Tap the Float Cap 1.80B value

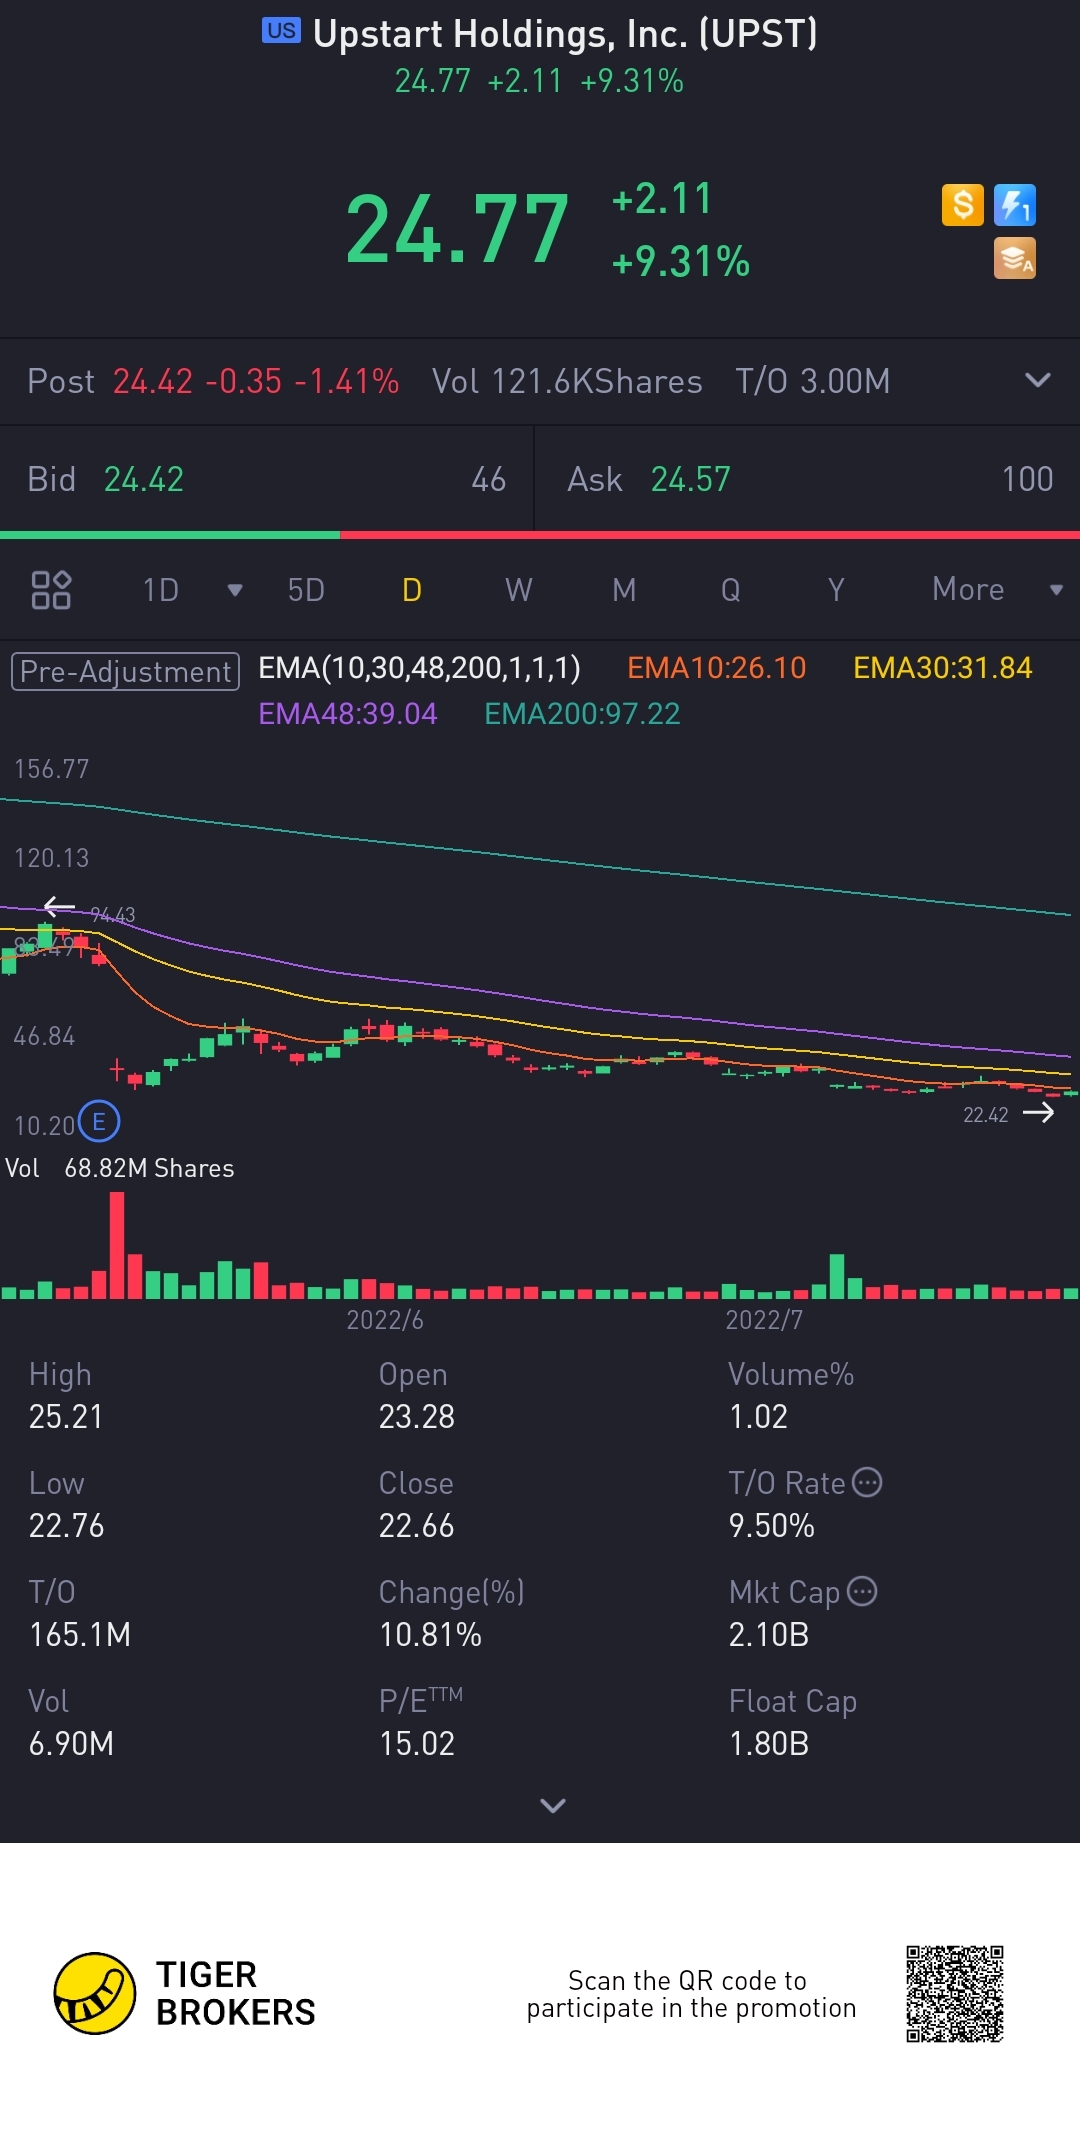(769, 1743)
